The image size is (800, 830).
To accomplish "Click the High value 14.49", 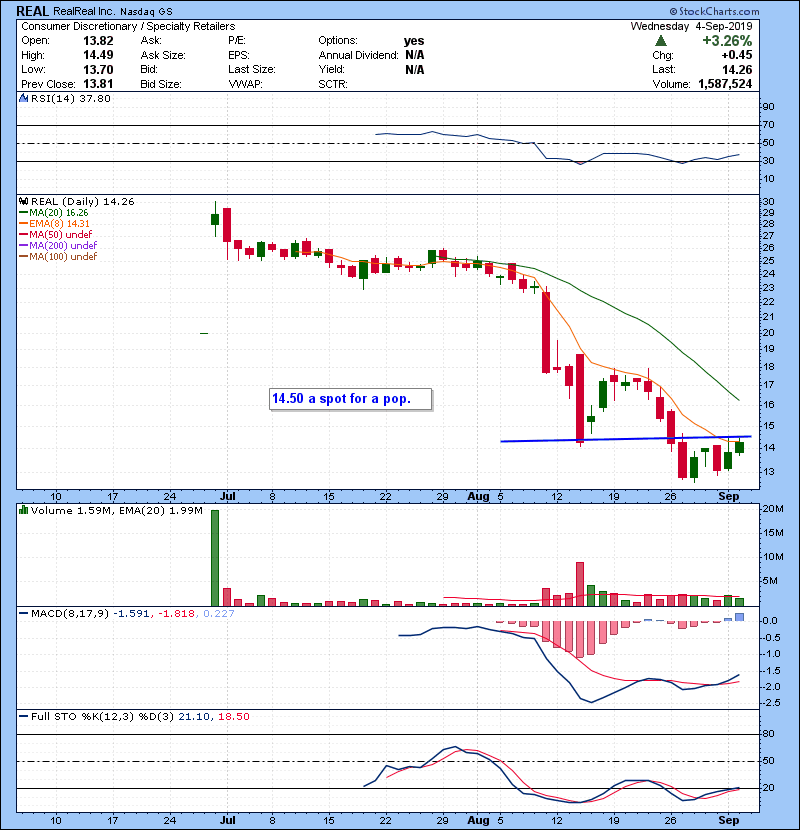I will 98,55.
